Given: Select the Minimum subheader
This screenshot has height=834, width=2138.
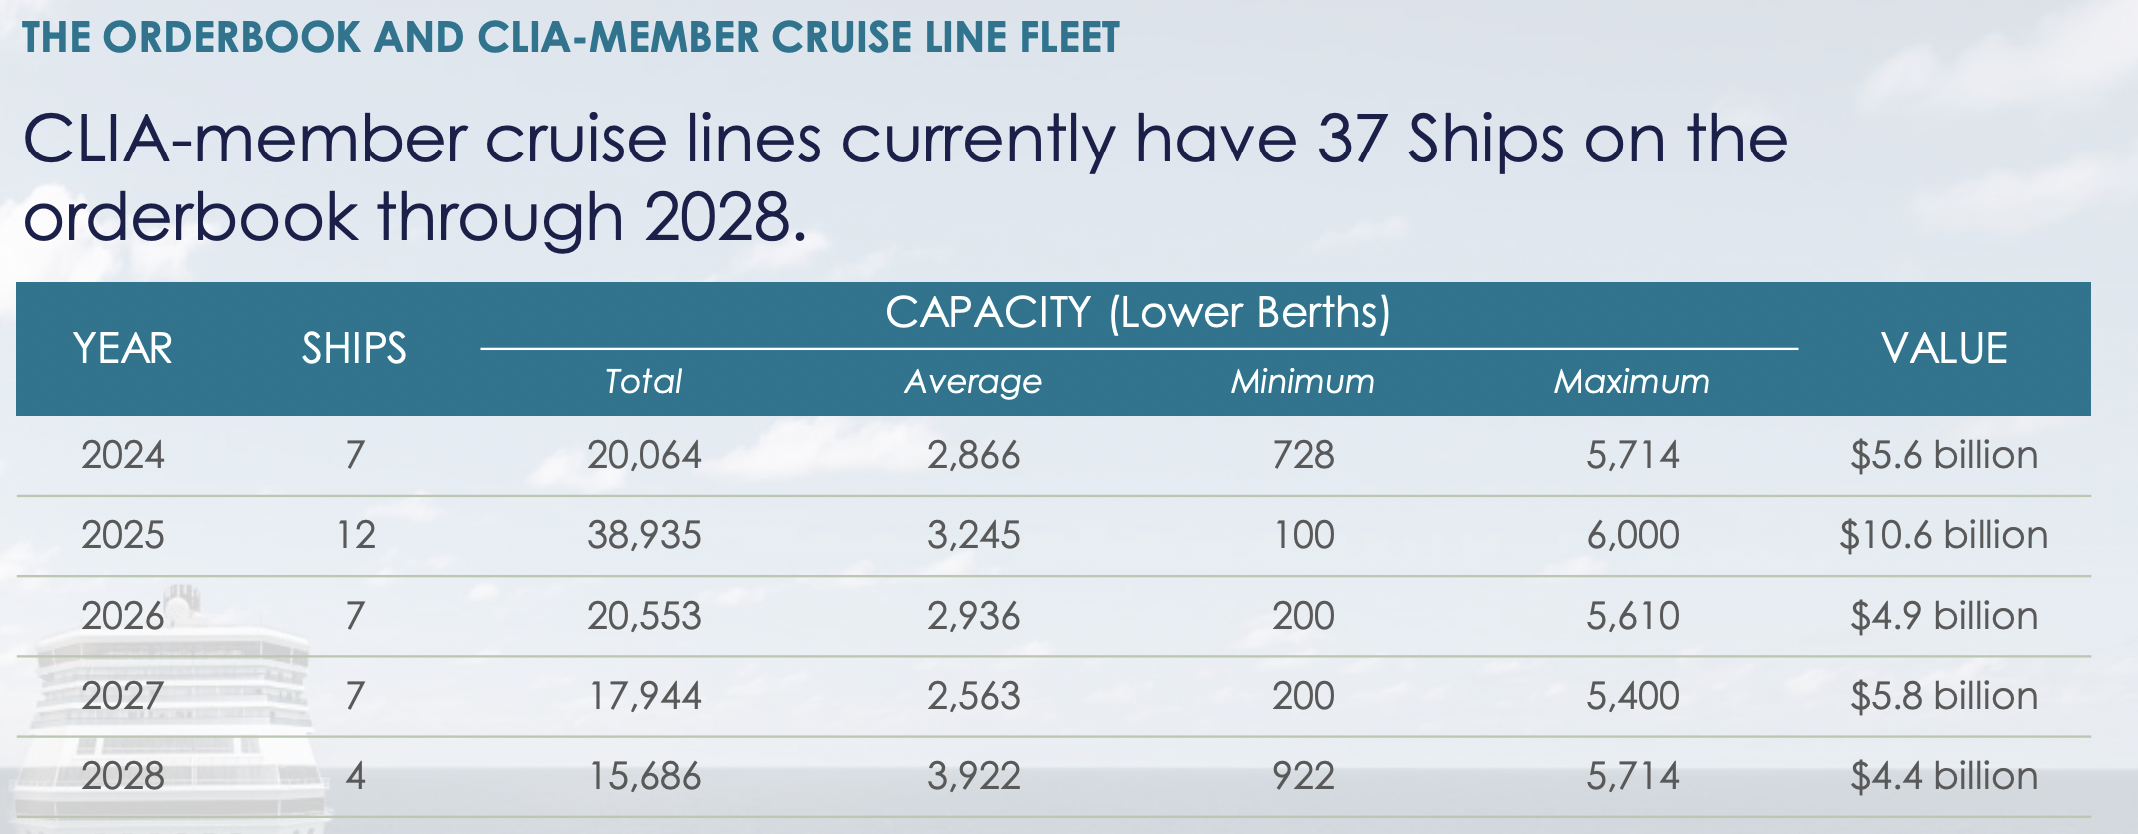Looking at the screenshot, I should [x=1302, y=382].
